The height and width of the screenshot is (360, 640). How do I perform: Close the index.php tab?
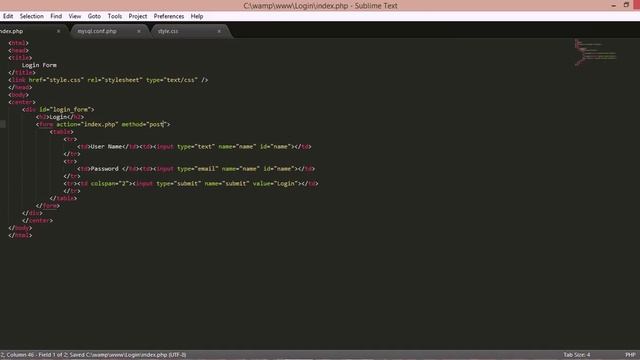58,31
